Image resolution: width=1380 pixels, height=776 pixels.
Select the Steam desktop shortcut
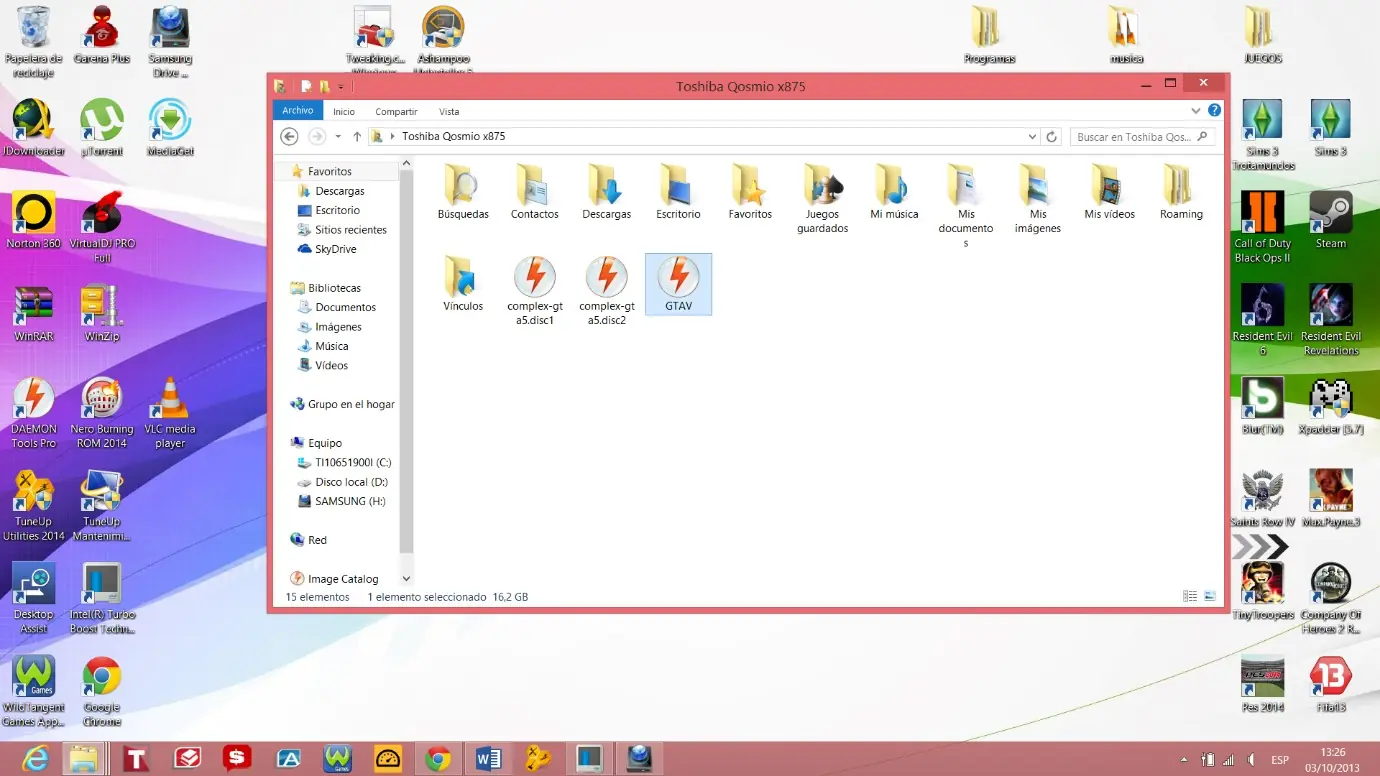click(1331, 220)
